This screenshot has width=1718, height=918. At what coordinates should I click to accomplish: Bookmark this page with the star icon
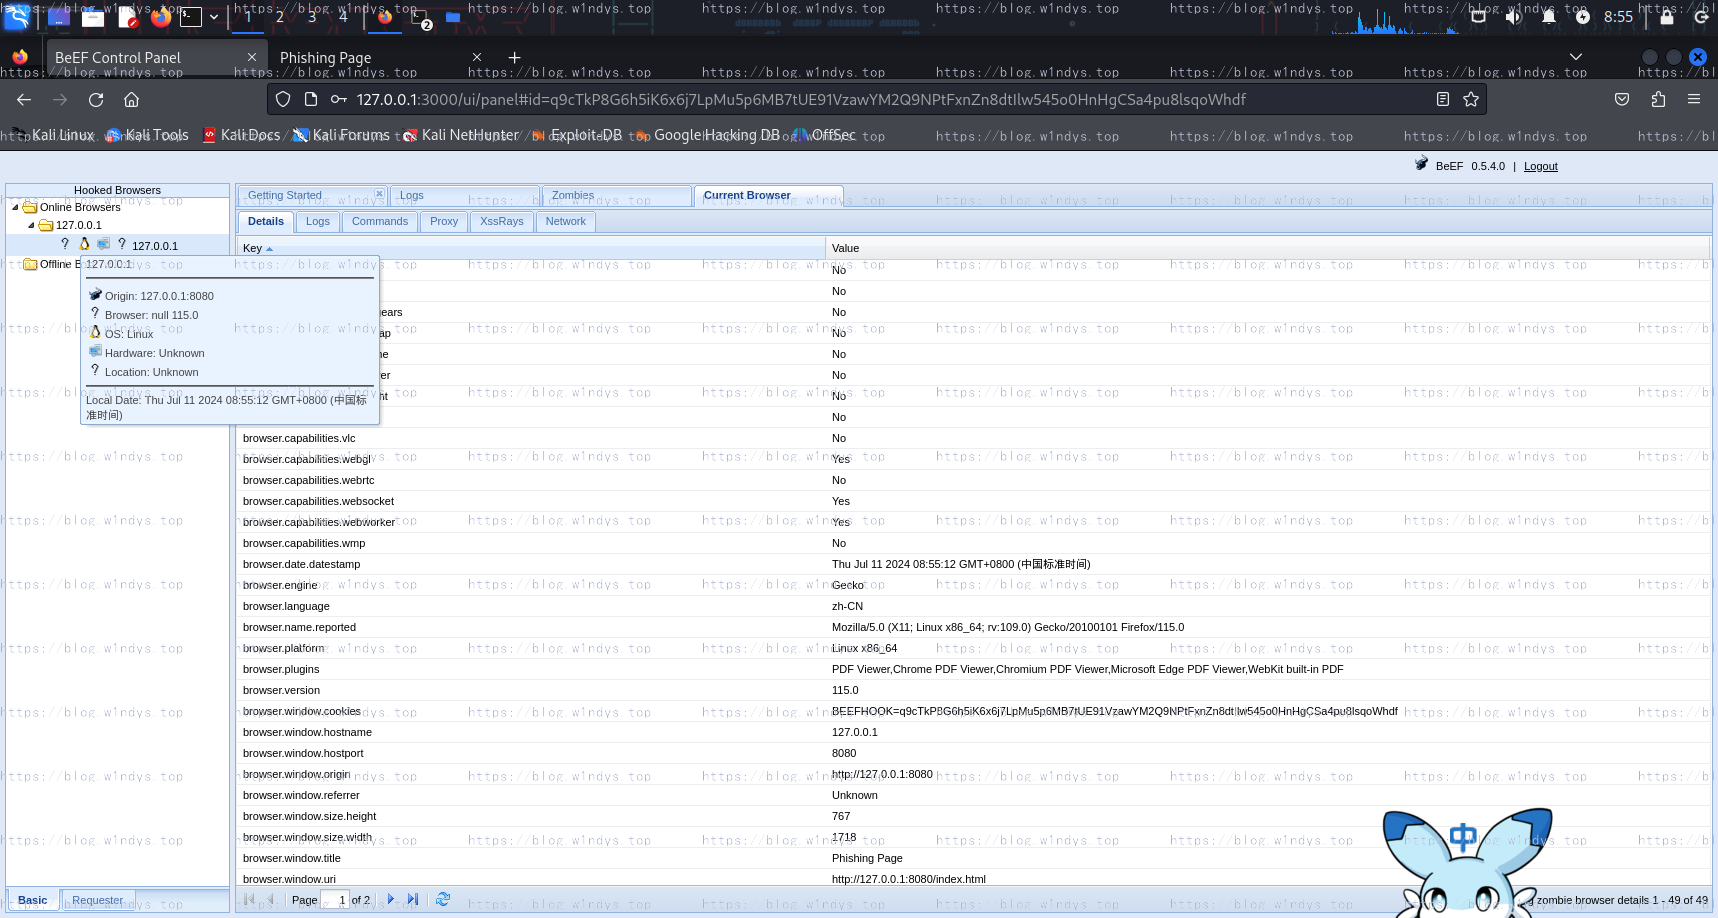coord(1470,100)
